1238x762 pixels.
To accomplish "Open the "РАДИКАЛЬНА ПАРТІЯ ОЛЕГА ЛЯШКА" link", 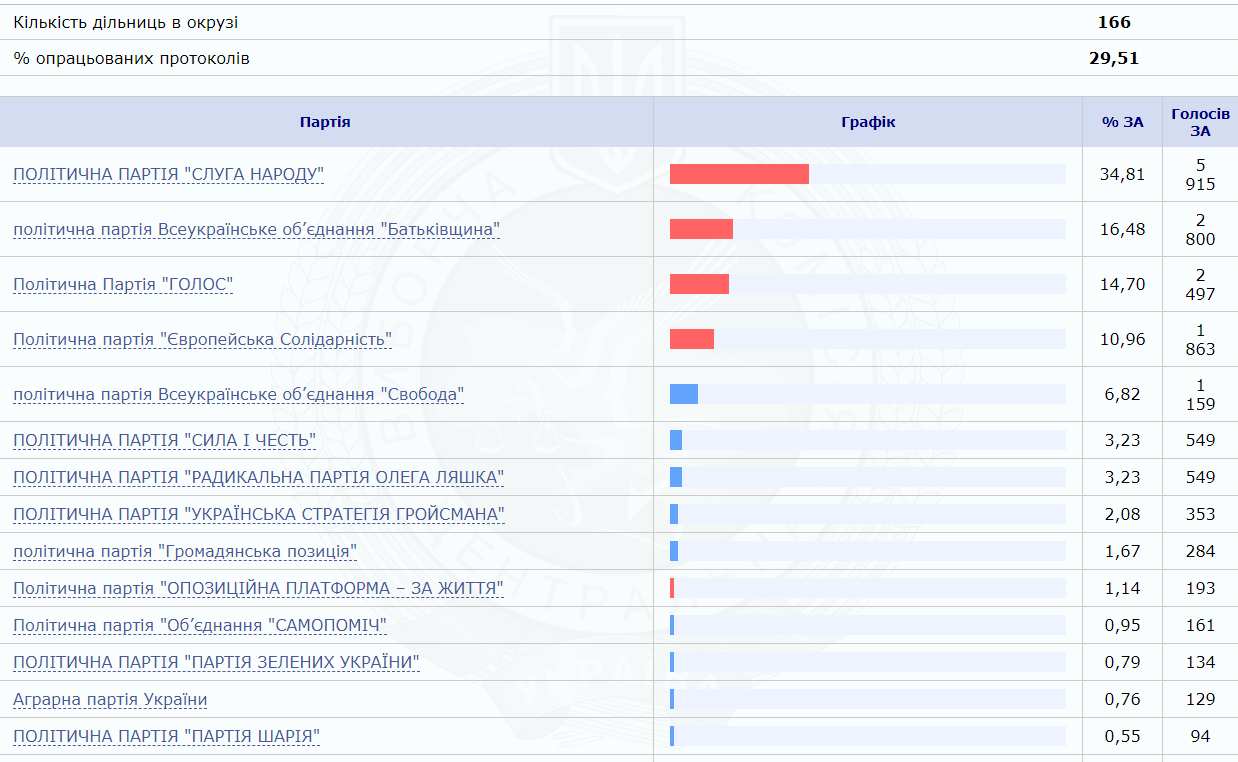I will tap(259, 477).
